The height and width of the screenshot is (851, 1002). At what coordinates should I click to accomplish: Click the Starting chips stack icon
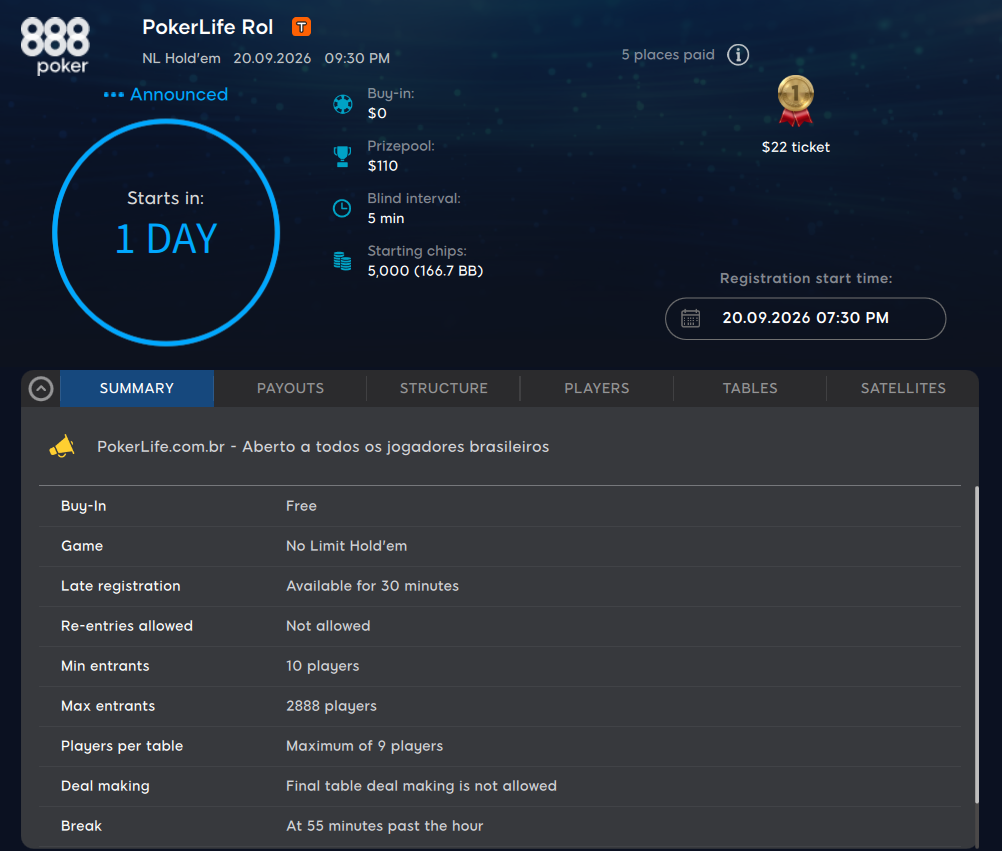pos(343,261)
